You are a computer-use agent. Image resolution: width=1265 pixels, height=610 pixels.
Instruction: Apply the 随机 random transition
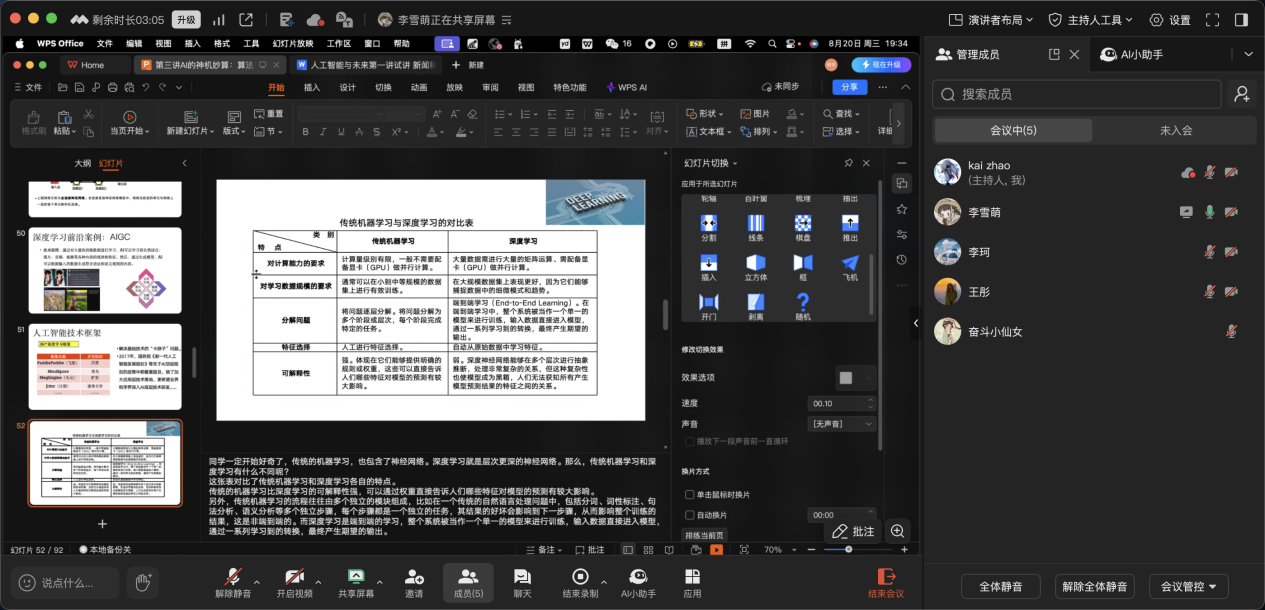802,301
